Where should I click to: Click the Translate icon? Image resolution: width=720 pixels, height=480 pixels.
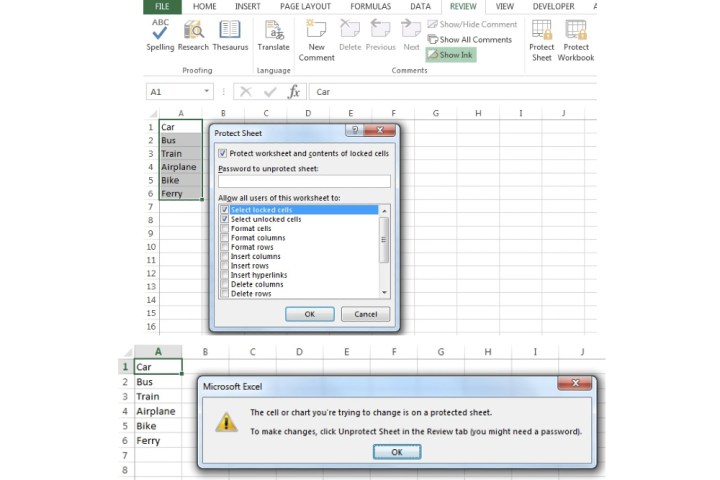coord(273,33)
